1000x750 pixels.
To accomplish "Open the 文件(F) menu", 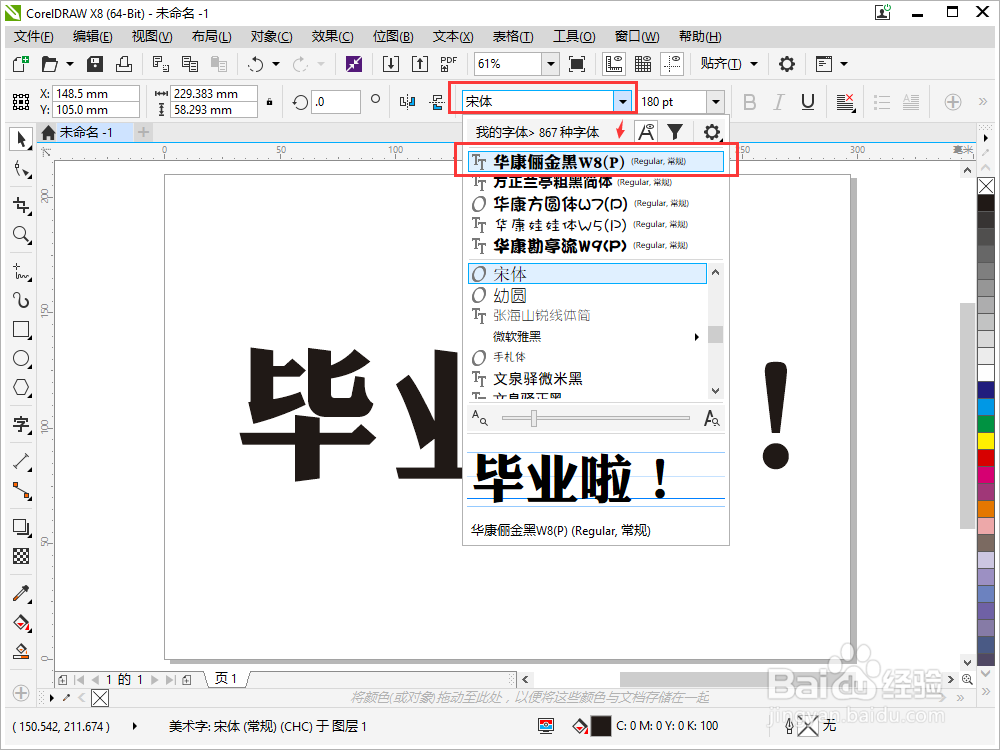I will 34,37.
